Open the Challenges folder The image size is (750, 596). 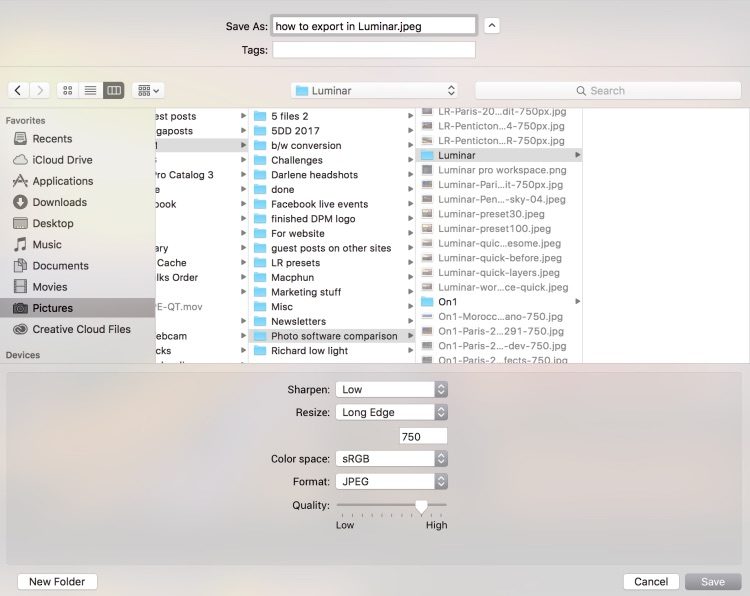click(332, 160)
